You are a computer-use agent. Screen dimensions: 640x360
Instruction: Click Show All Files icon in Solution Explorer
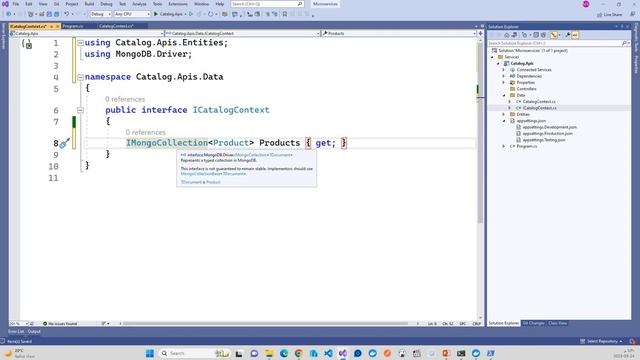[x=543, y=35]
